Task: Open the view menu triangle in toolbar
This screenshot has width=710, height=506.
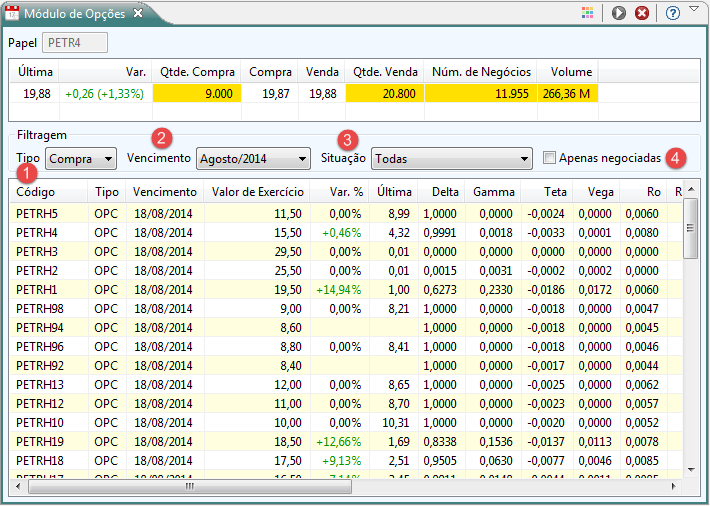Action: [694, 9]
